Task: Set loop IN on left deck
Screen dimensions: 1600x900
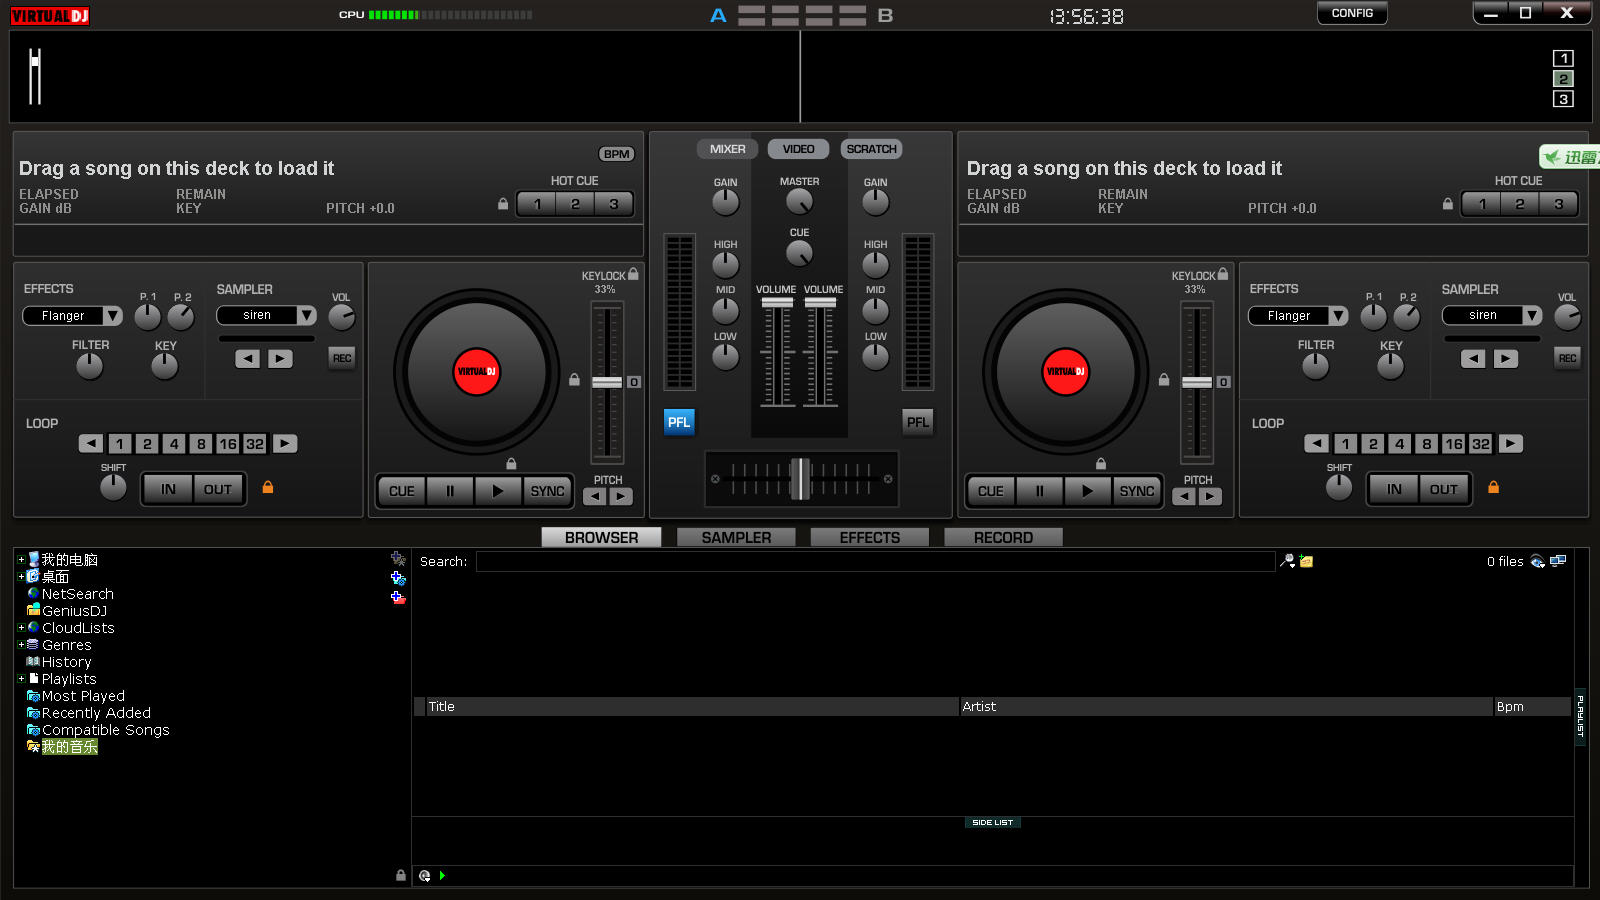Action: (x=168, y=489)
